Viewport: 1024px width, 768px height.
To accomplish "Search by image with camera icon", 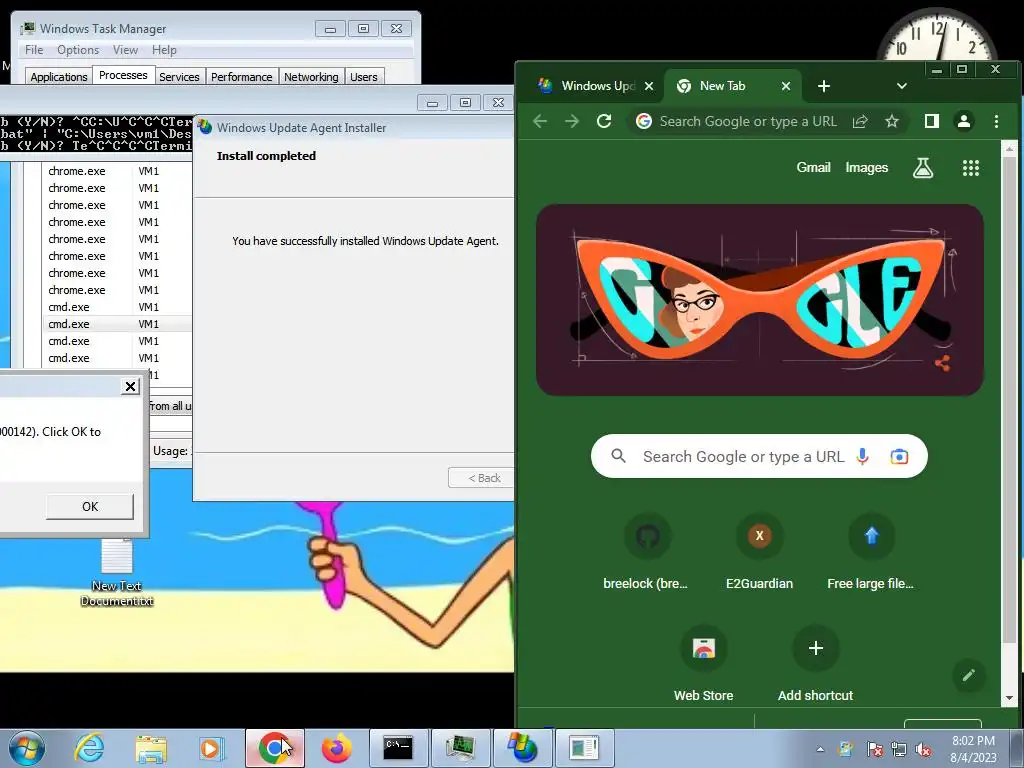I will click(899, 456).
